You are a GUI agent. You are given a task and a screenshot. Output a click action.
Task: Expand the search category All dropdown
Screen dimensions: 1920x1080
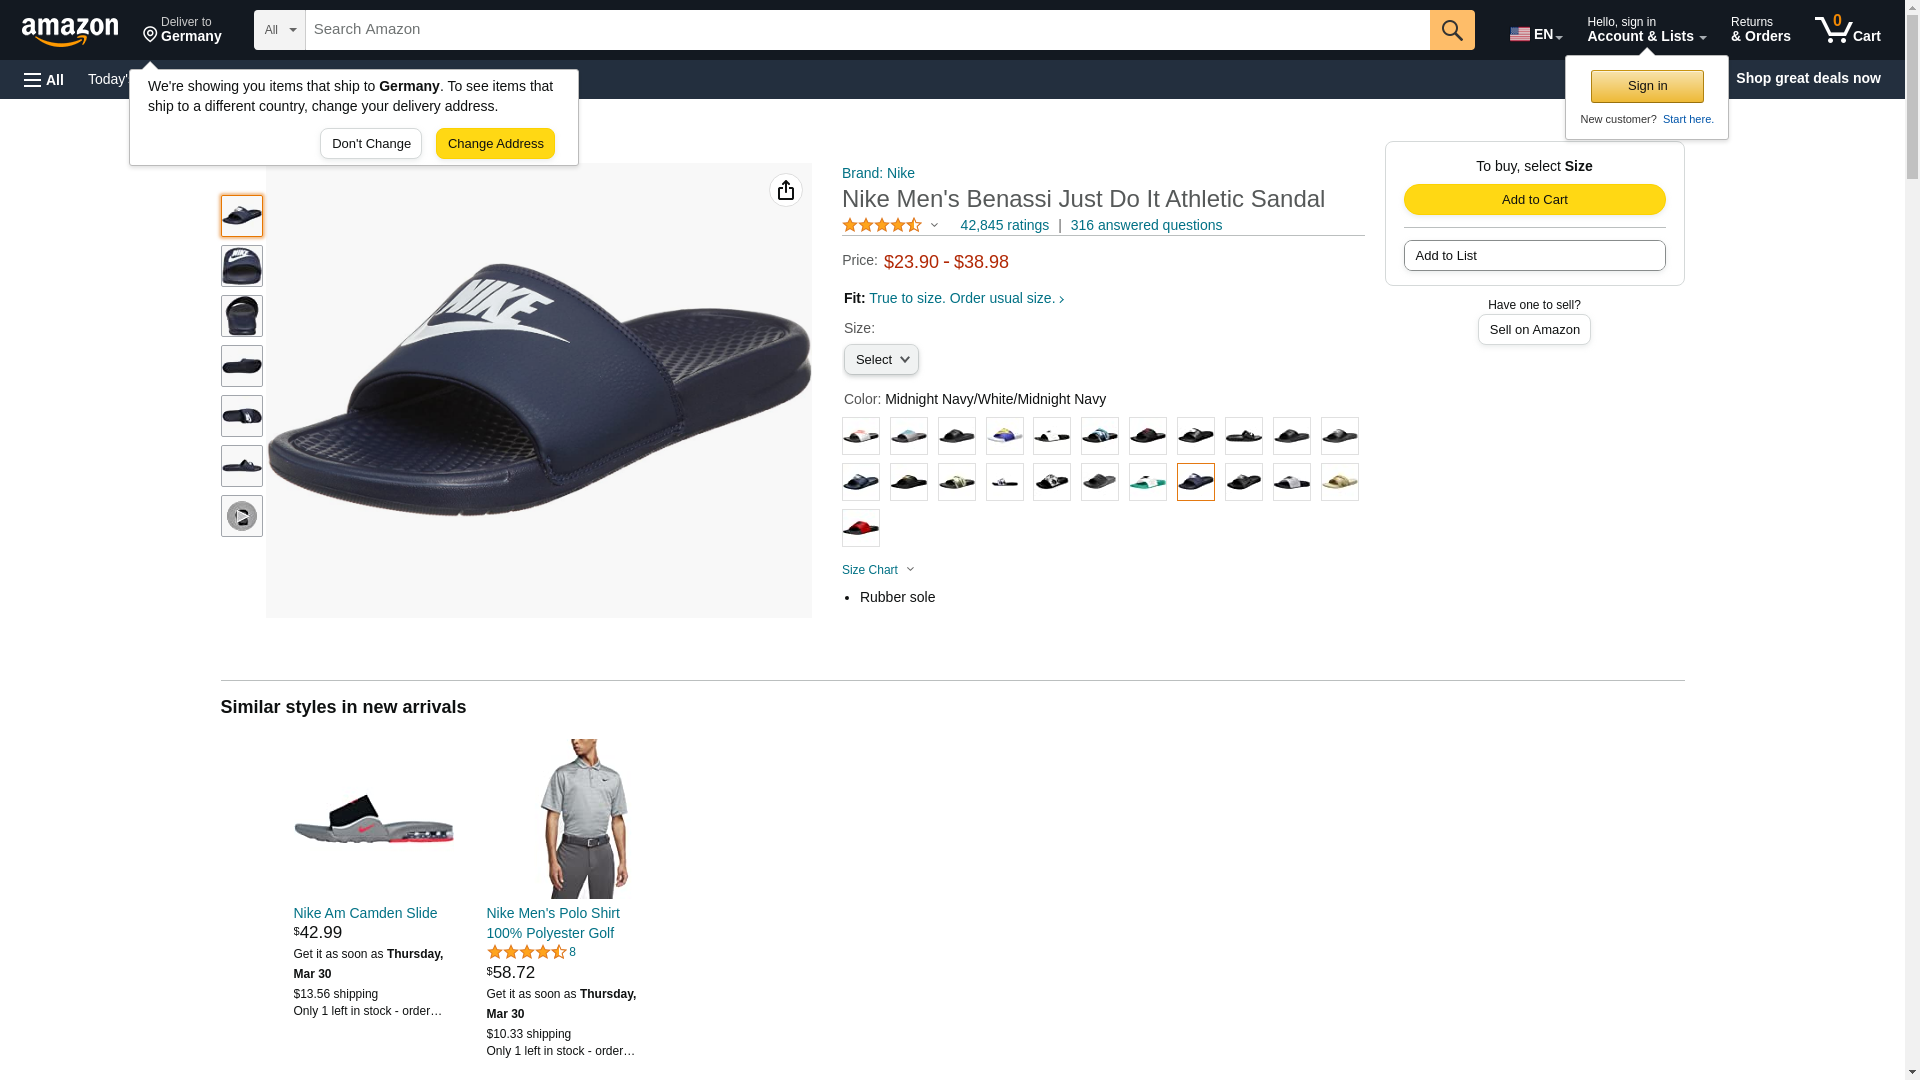(x=279, y=30)
